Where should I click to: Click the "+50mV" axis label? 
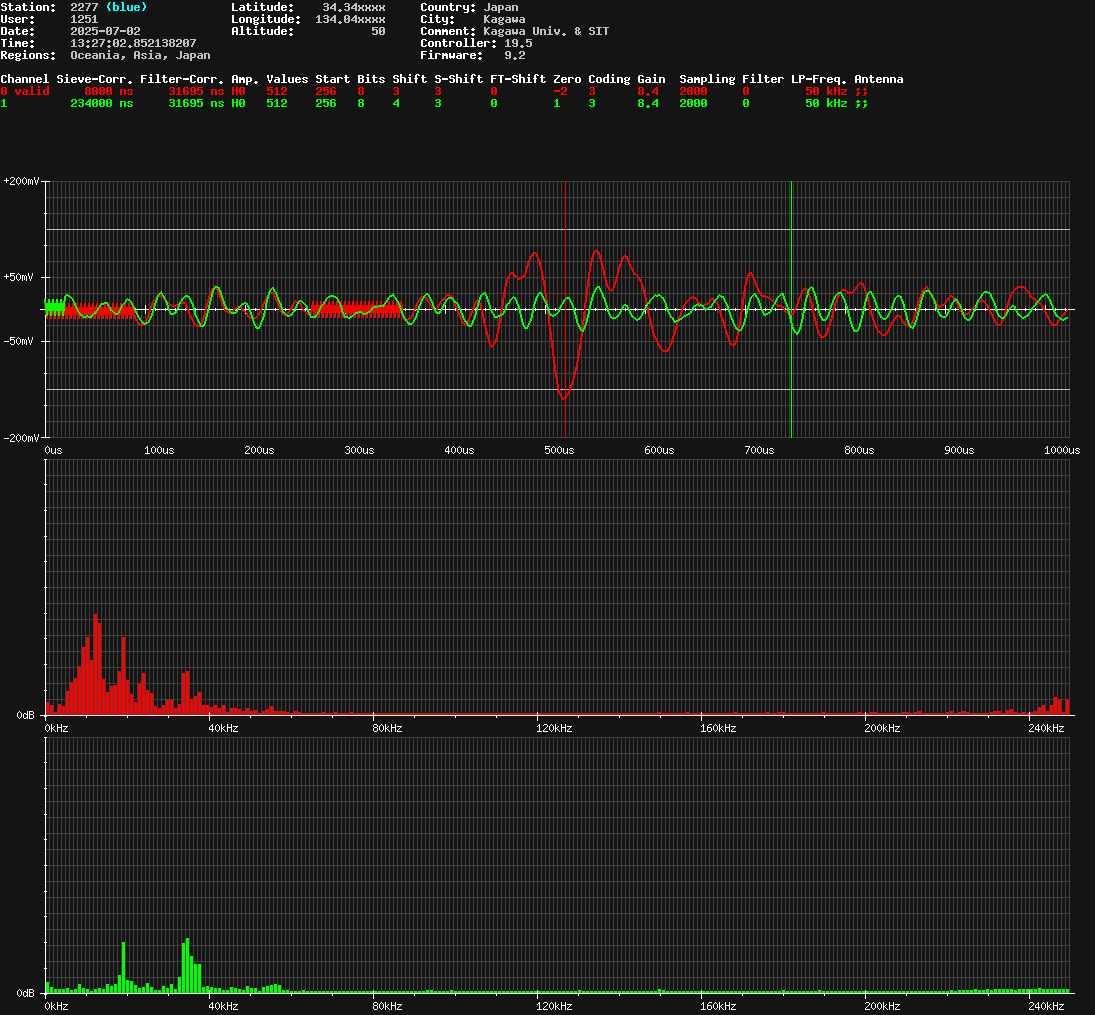pos(18,277)
